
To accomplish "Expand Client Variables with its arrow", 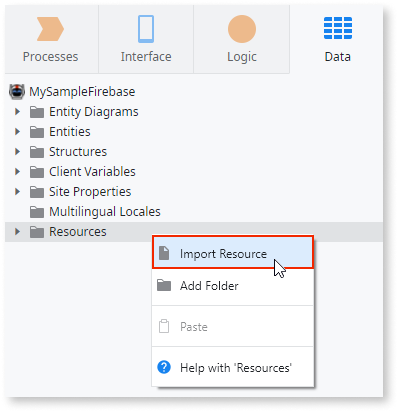I will pos(17,171).
